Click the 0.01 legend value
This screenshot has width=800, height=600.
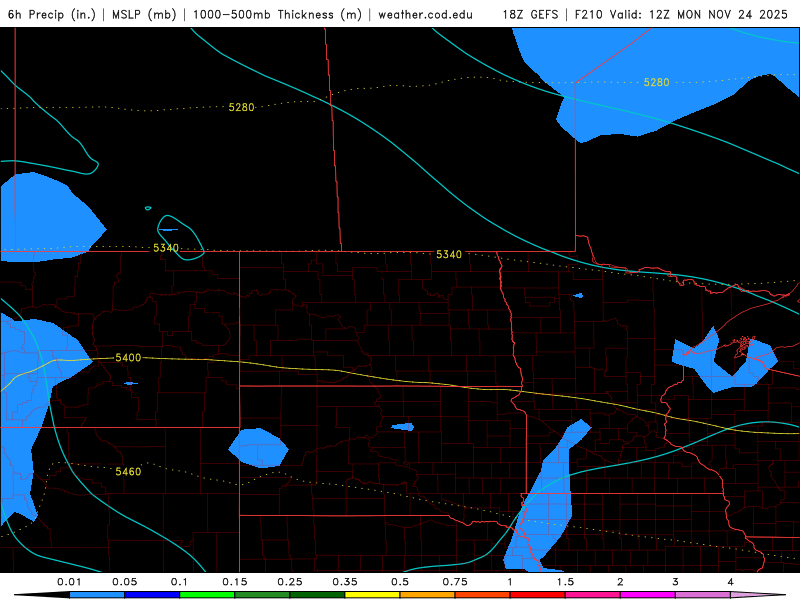click(69, 582)
